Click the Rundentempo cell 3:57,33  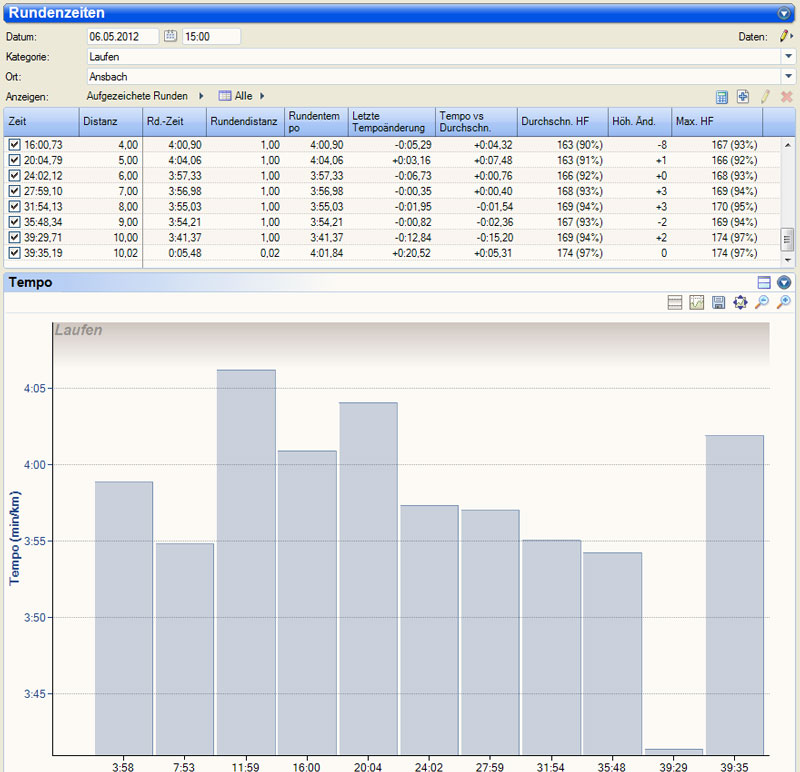pos(327,176)
